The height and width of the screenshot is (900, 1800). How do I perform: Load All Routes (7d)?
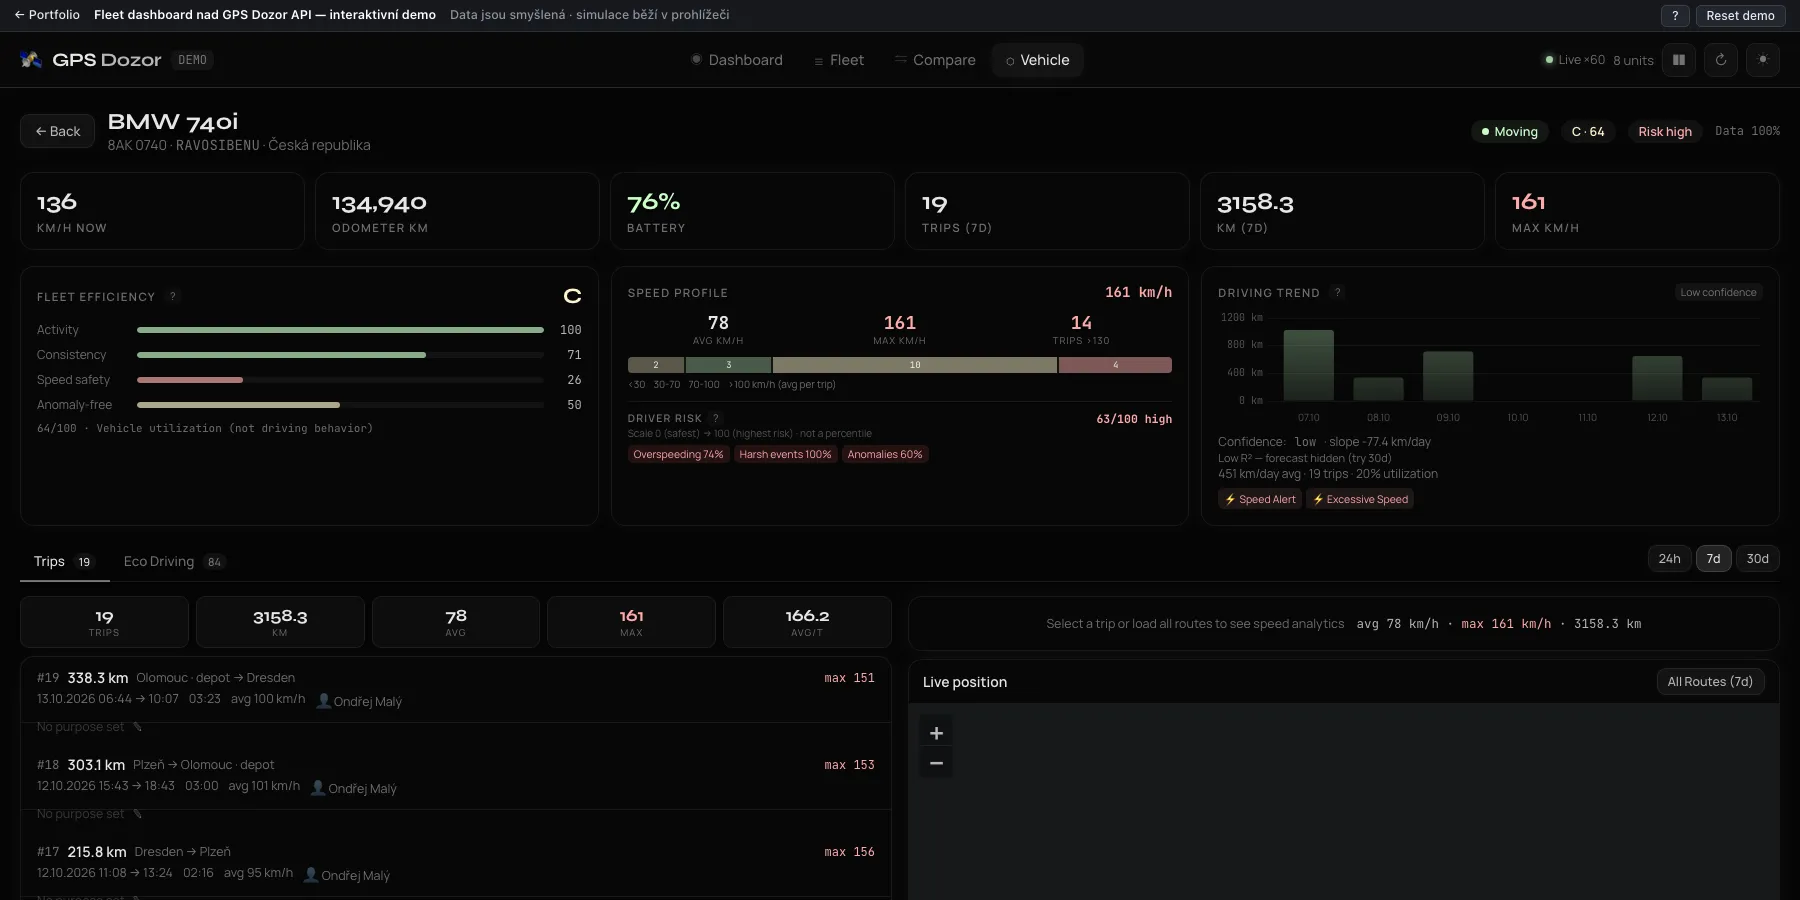(1710, 681)
